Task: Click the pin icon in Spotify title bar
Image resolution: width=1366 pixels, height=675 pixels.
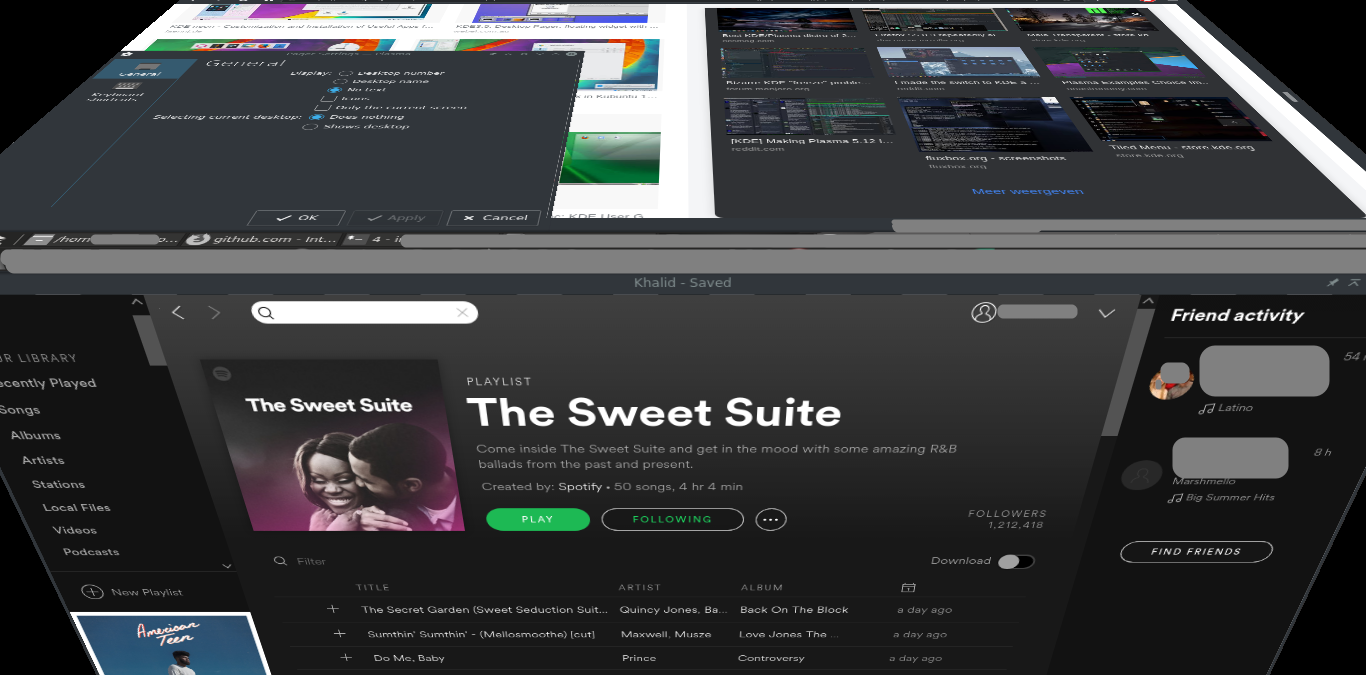Action: tap(1332, 283)
